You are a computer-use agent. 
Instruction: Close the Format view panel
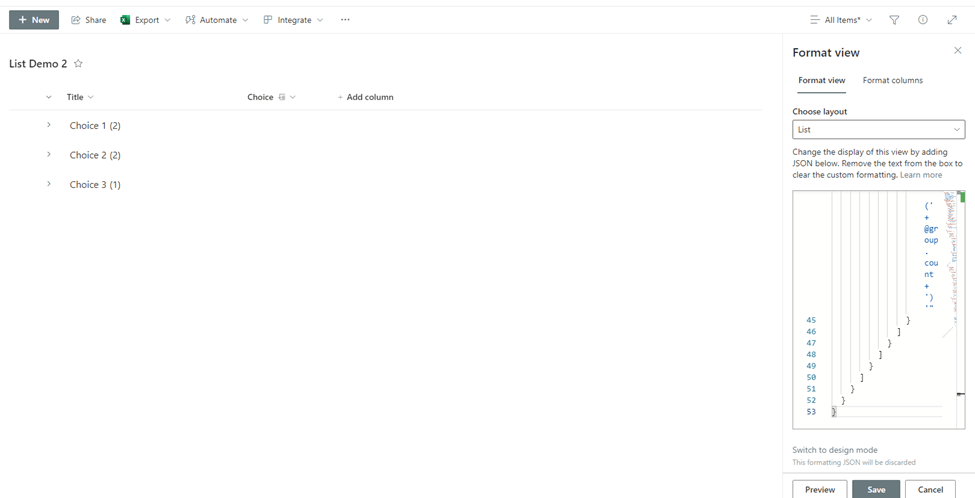click(958, 50)
